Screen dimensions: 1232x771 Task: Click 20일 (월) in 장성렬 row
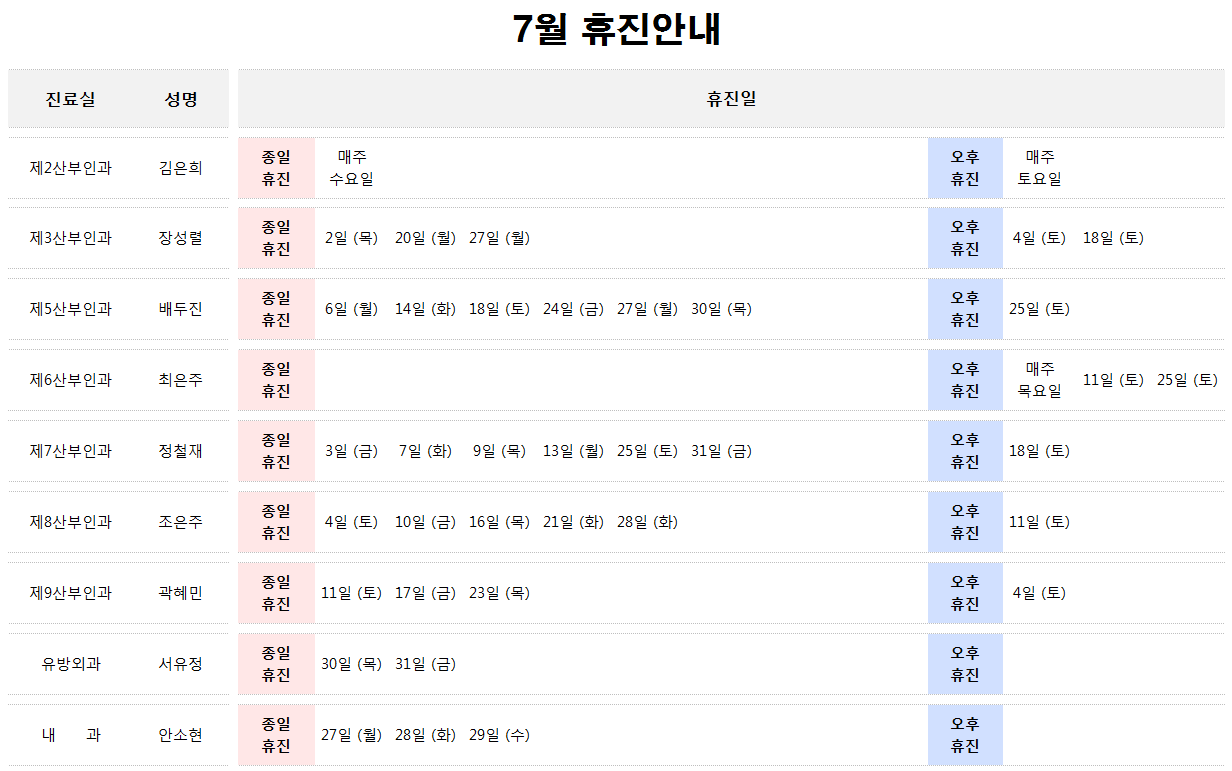426,238
